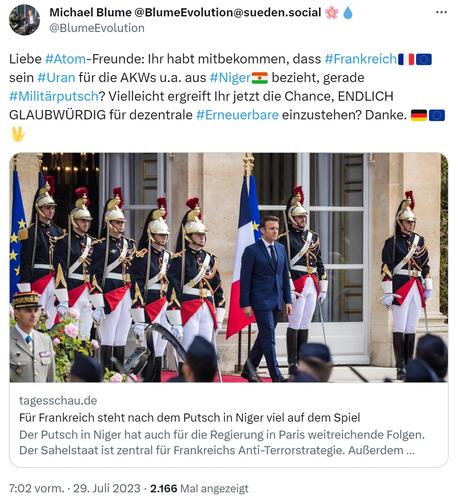Screen dimensions: 460x501
Task: Click the 2.166 Mal angezeigt view count
Action: 199,488
